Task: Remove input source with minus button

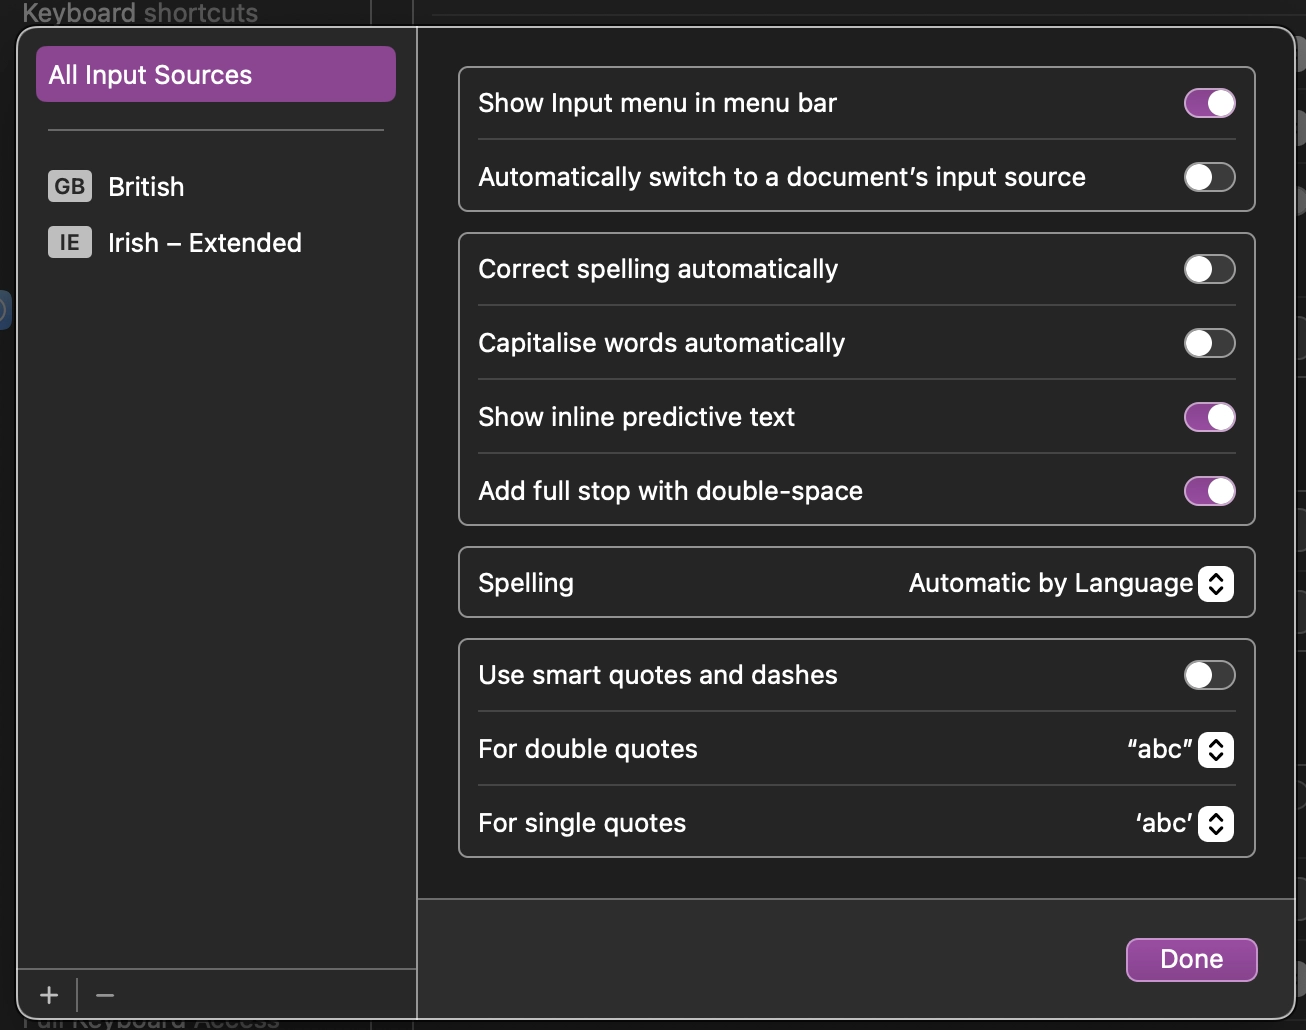Action: click(x=105, y=995)
